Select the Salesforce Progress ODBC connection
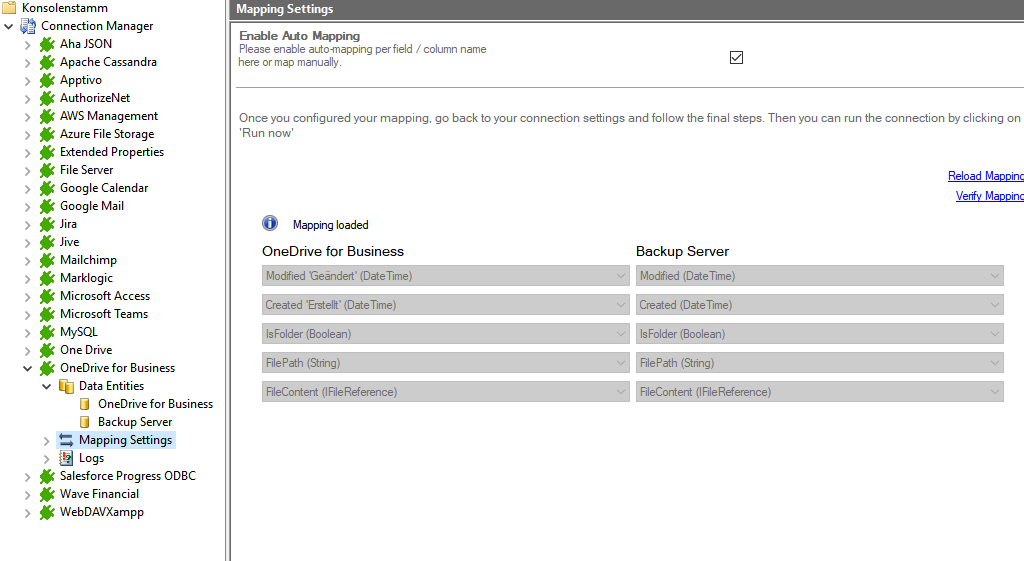The width and height of the screenshot is (1024, 561). coord(127,476)
